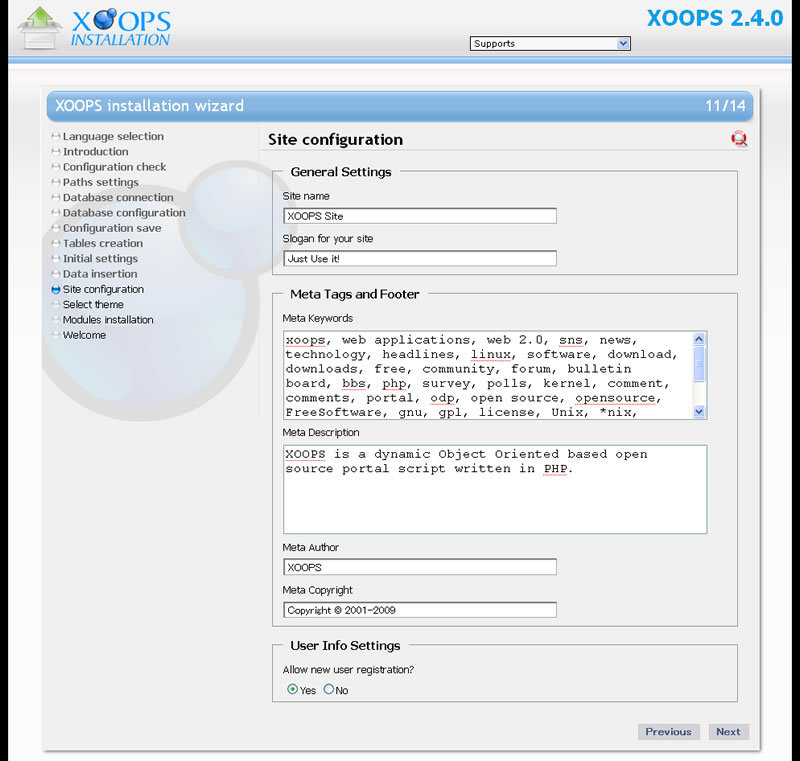Click the Meta Tags and Footer legend

355,294
